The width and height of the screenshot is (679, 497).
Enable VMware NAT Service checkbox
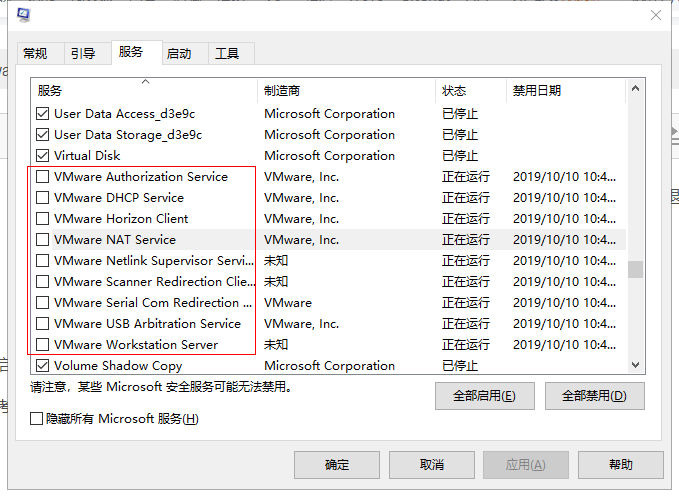pyautogui.click(x=42, y=239)
